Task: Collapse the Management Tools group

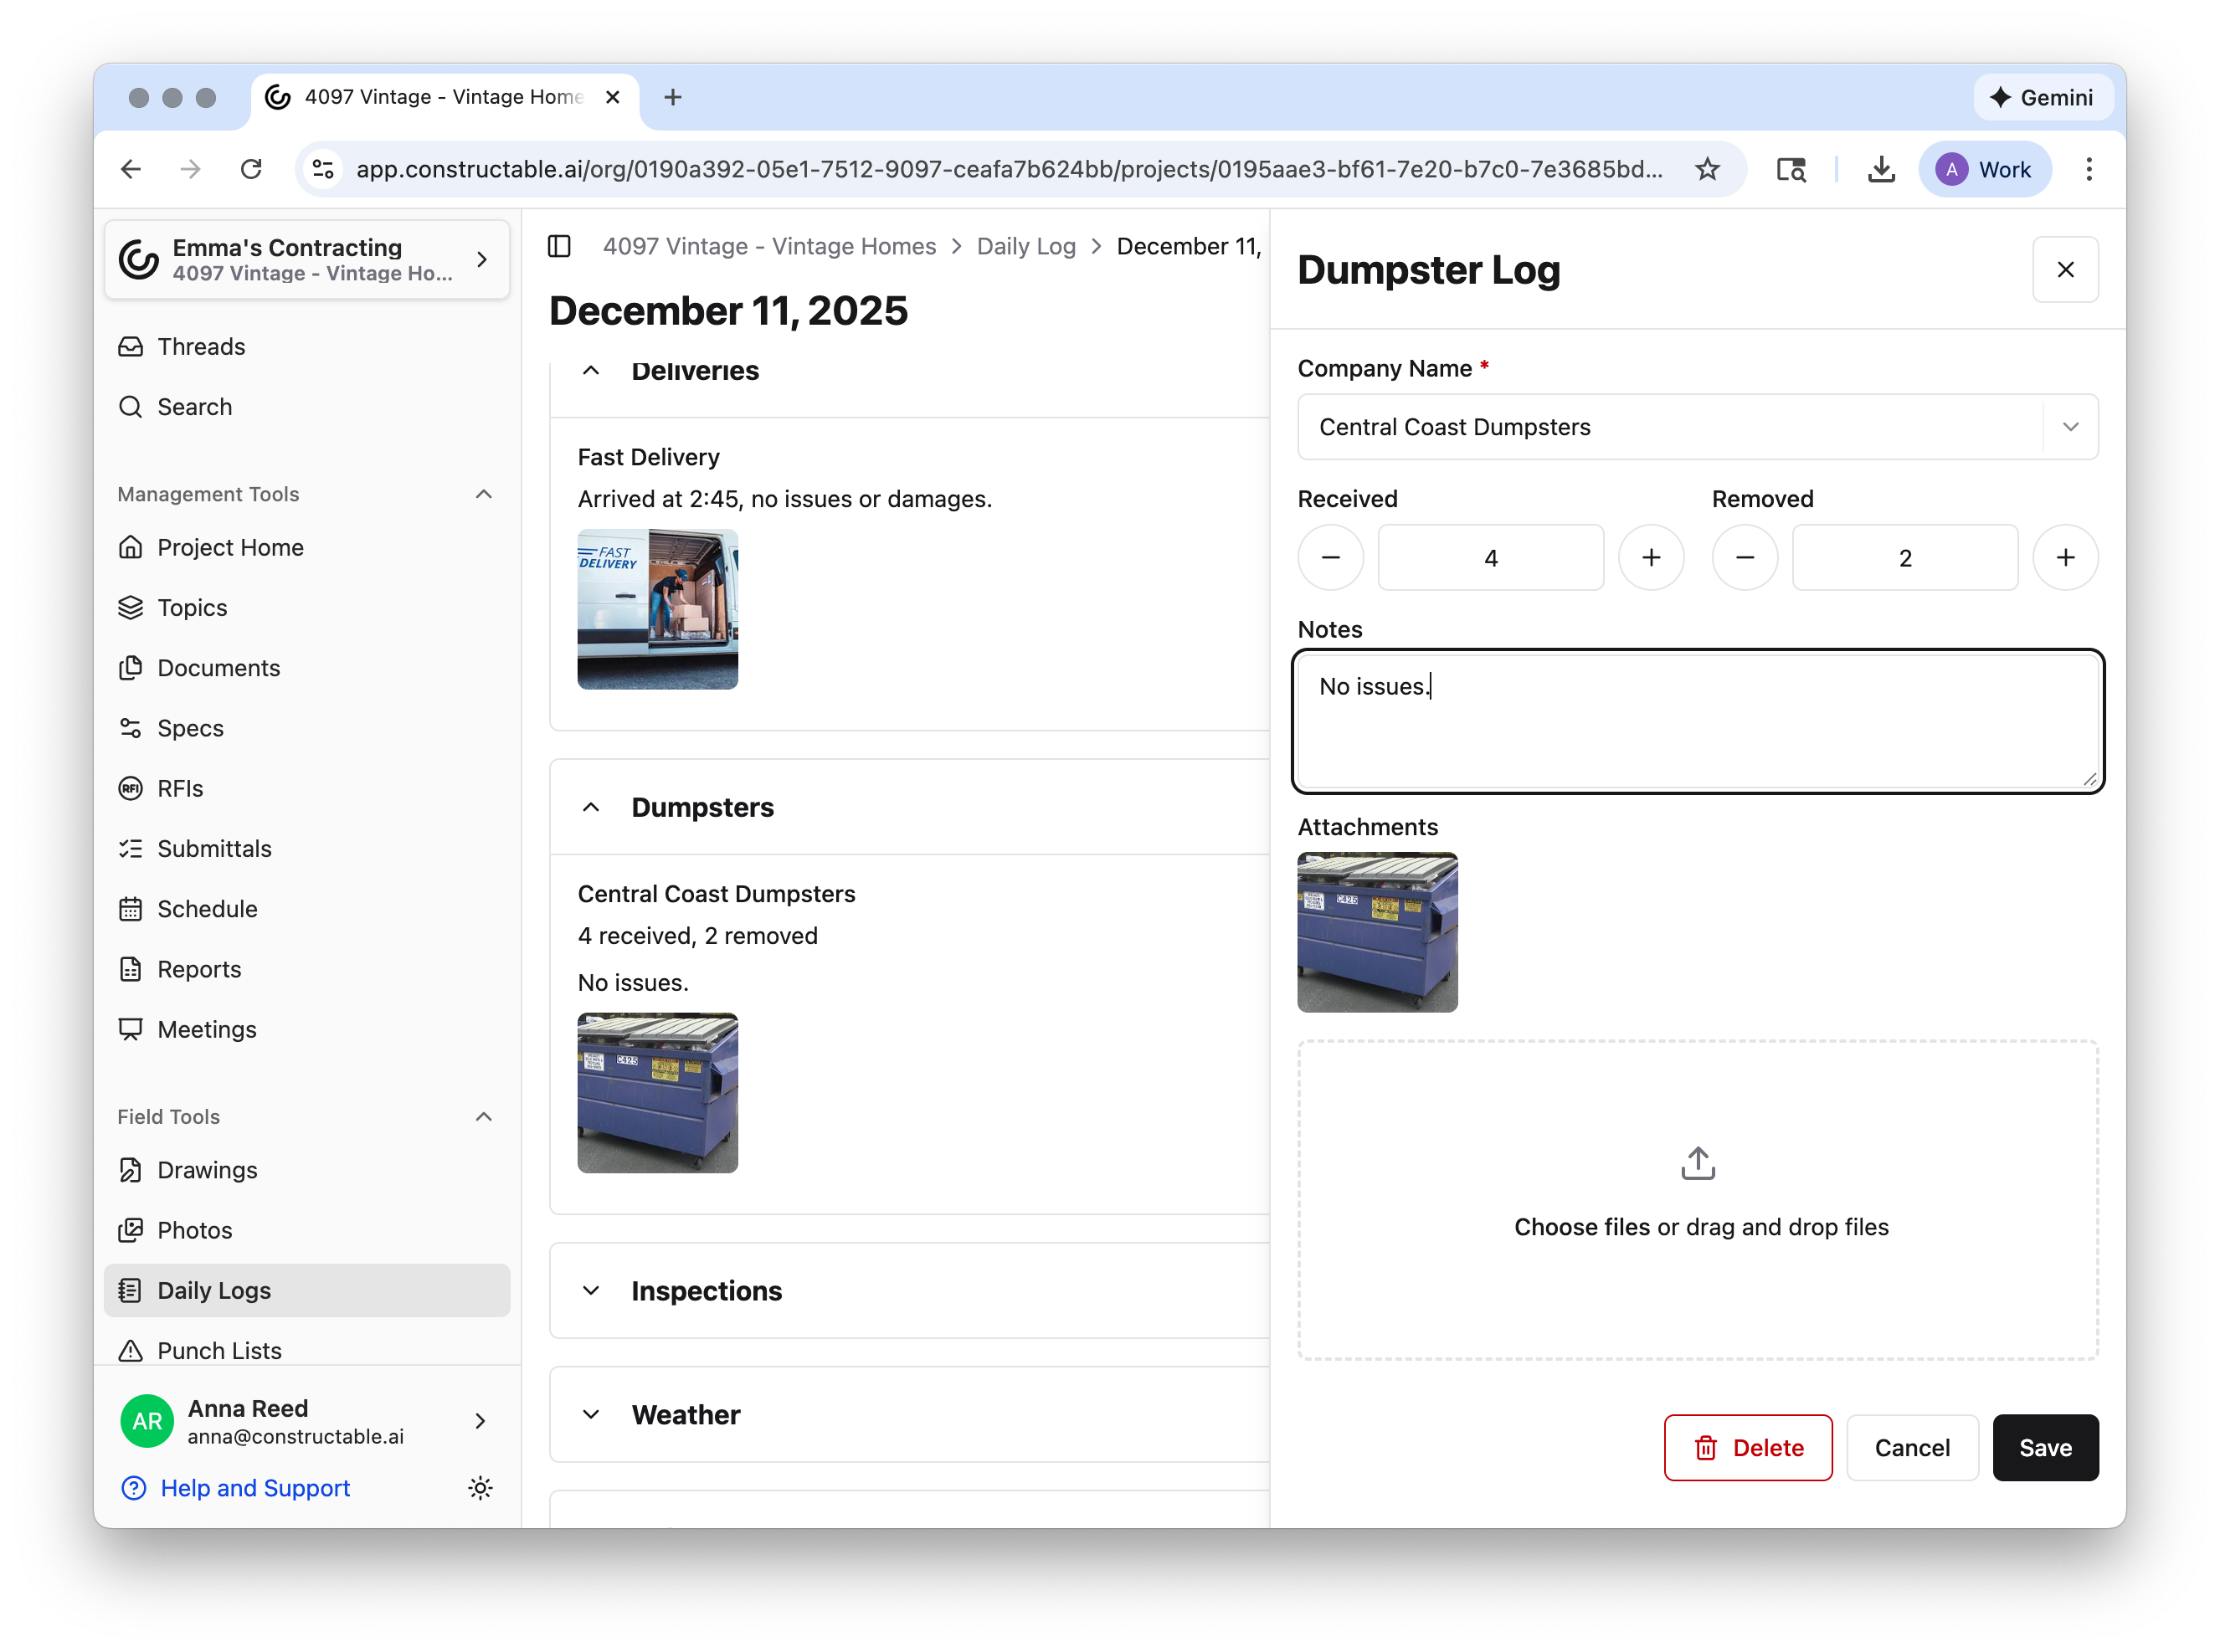Action: [x=484, y=494]
